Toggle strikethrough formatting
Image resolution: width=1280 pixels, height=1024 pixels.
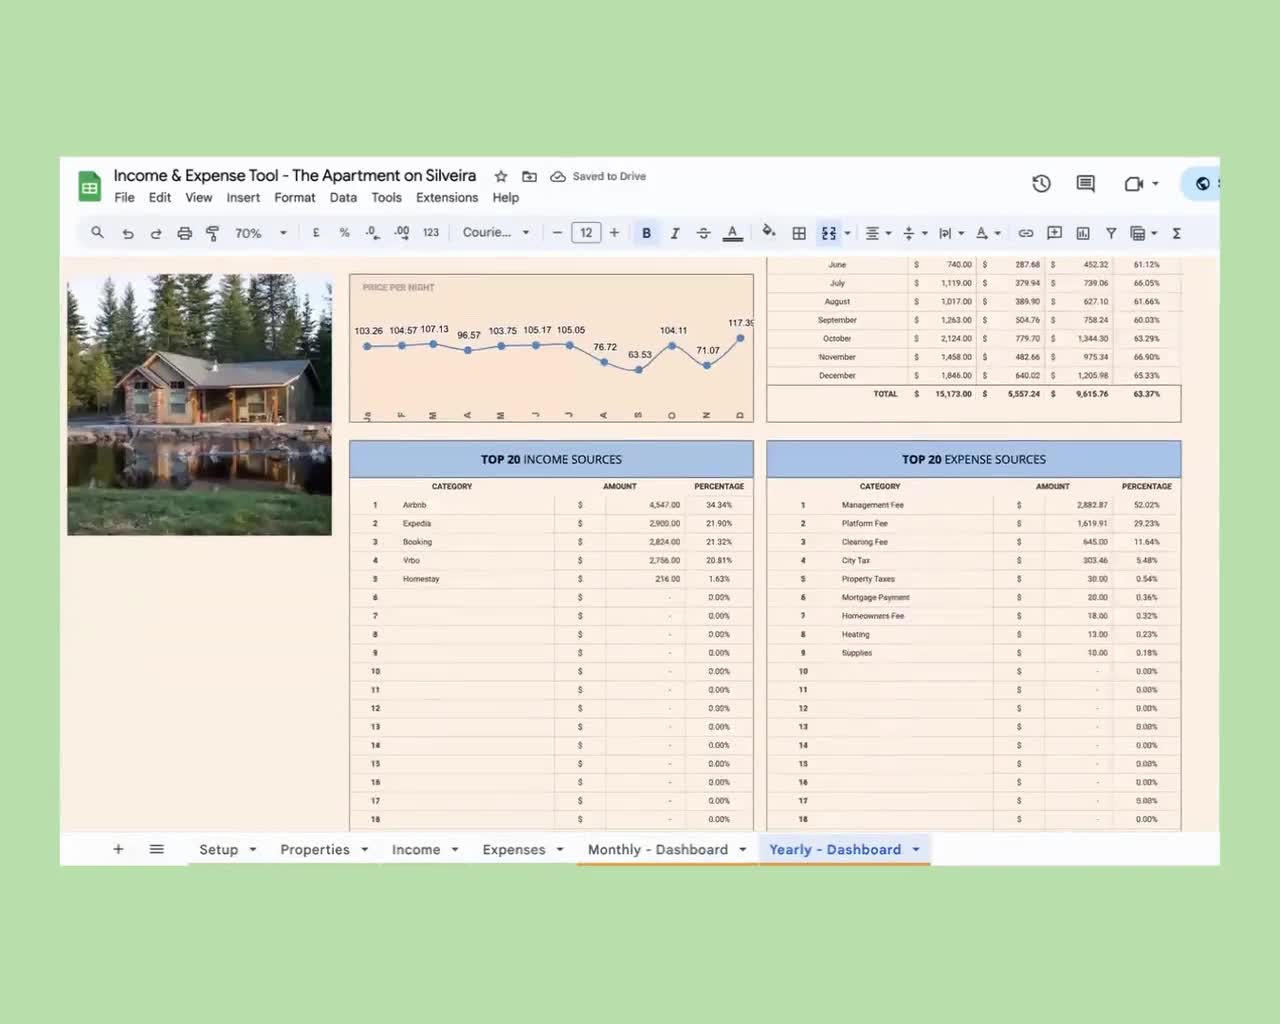click(x=704, y=232)
